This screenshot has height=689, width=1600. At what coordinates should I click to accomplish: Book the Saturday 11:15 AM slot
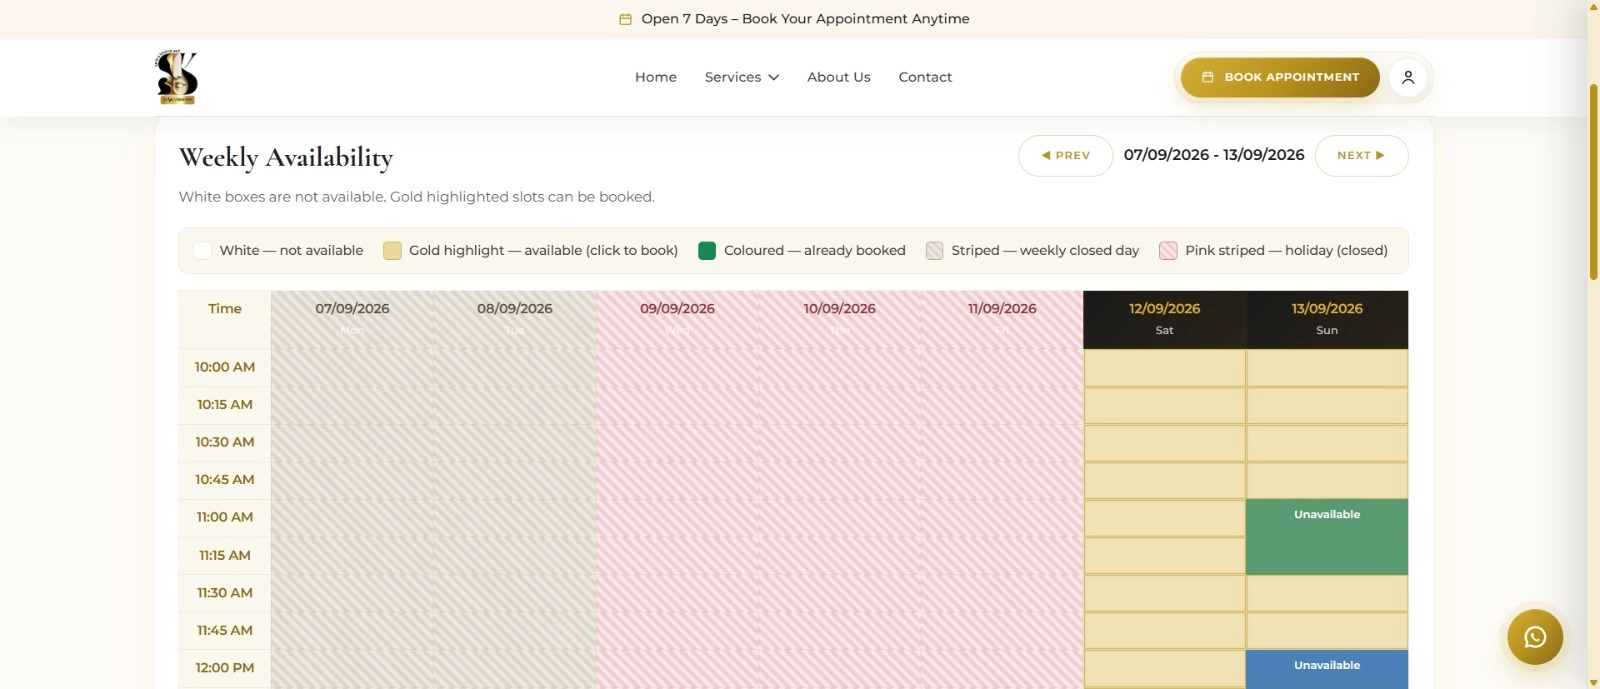tap(1164, 556)
